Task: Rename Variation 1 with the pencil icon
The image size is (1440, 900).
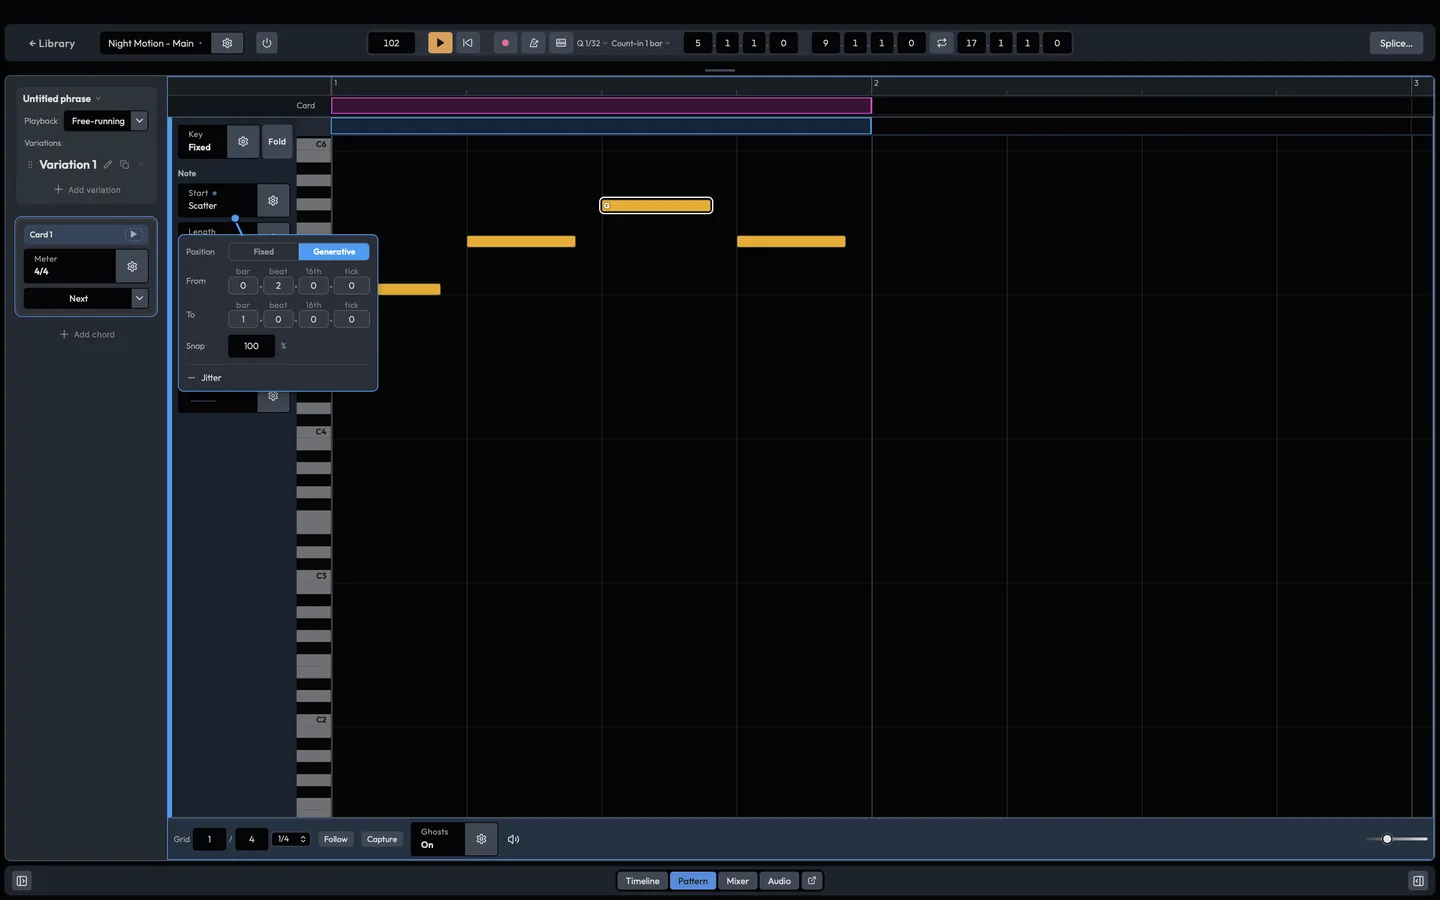Action: [x=108, y=164]
